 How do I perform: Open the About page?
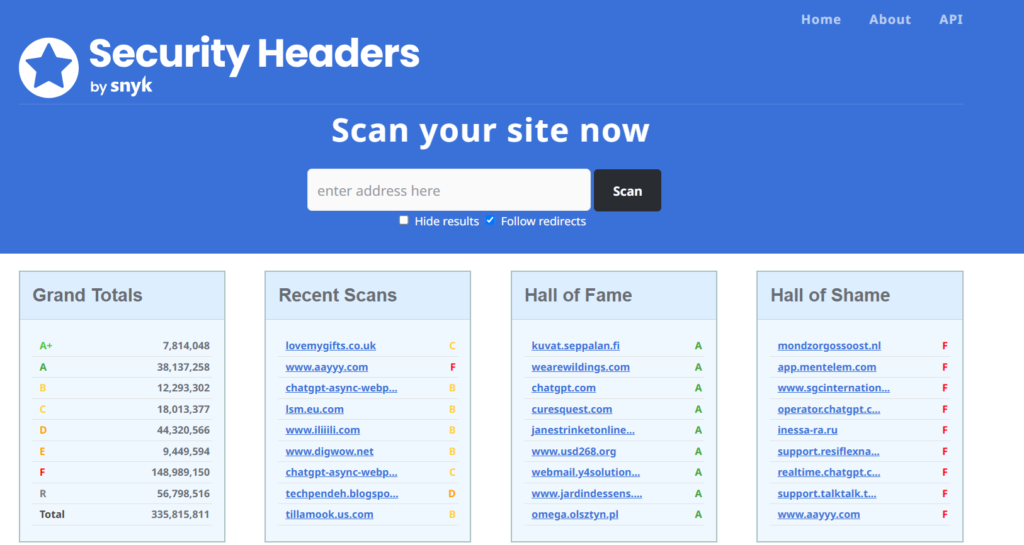[x=889, y=20]
